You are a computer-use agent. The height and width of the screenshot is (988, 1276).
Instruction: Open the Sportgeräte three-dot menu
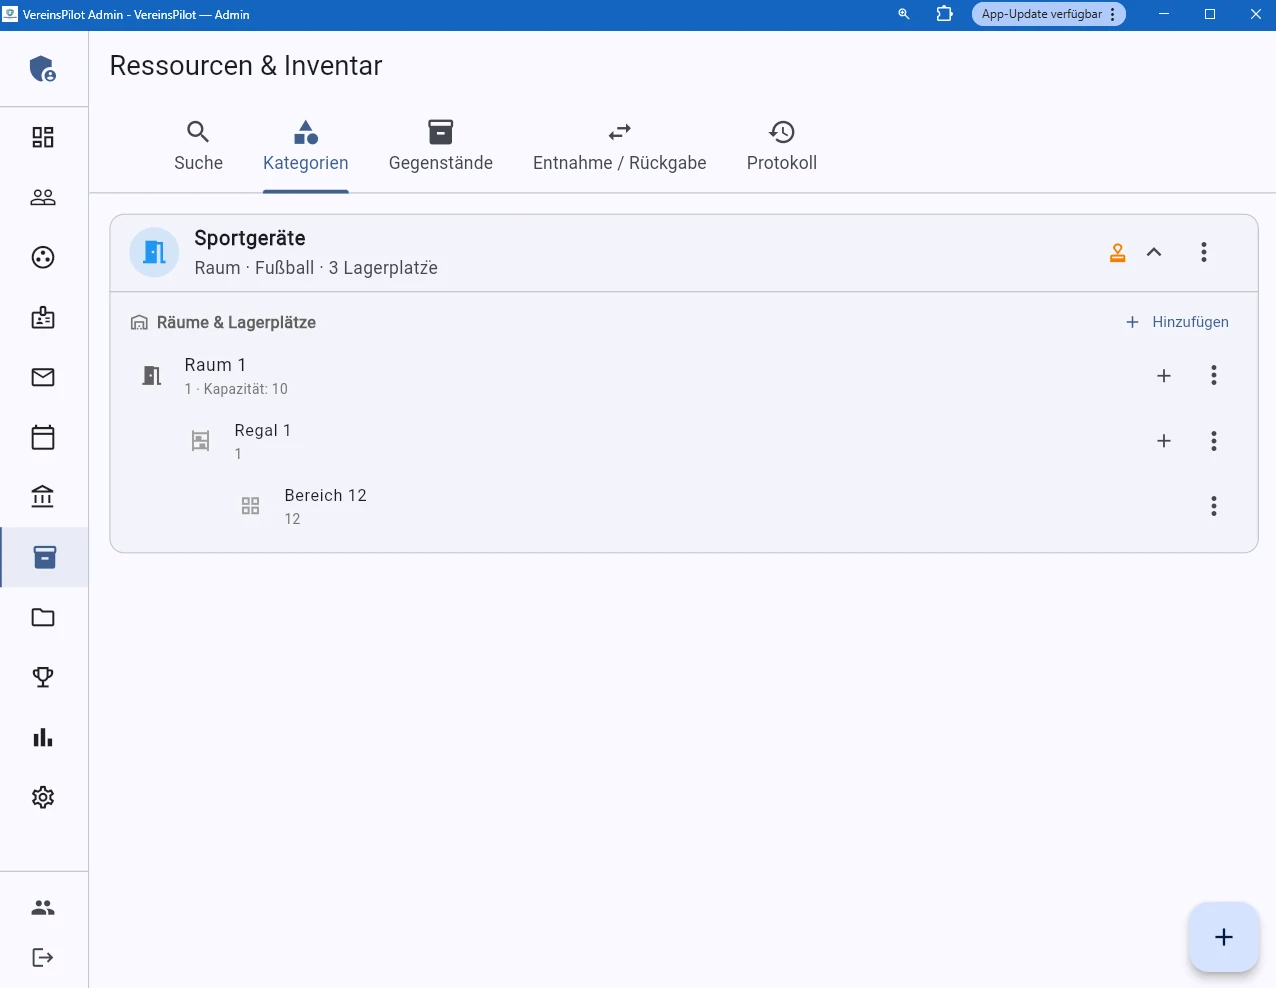click(1204, 252)
